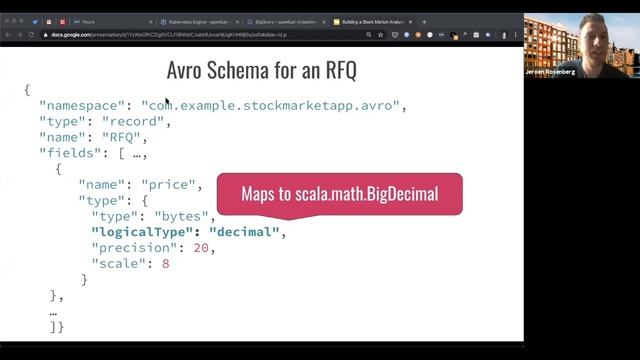
Task: Open the Chrome three-dot menu
Action: point(516,35)
